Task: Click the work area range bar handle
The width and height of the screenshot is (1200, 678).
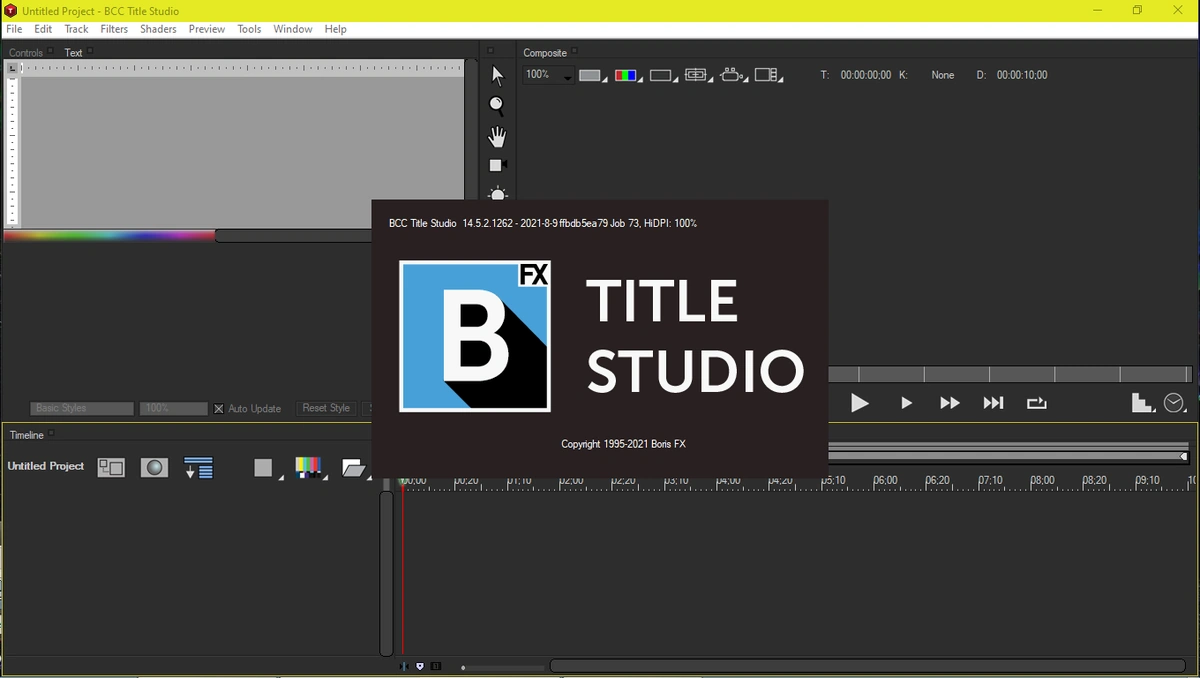Action: tap(1183, 456)
